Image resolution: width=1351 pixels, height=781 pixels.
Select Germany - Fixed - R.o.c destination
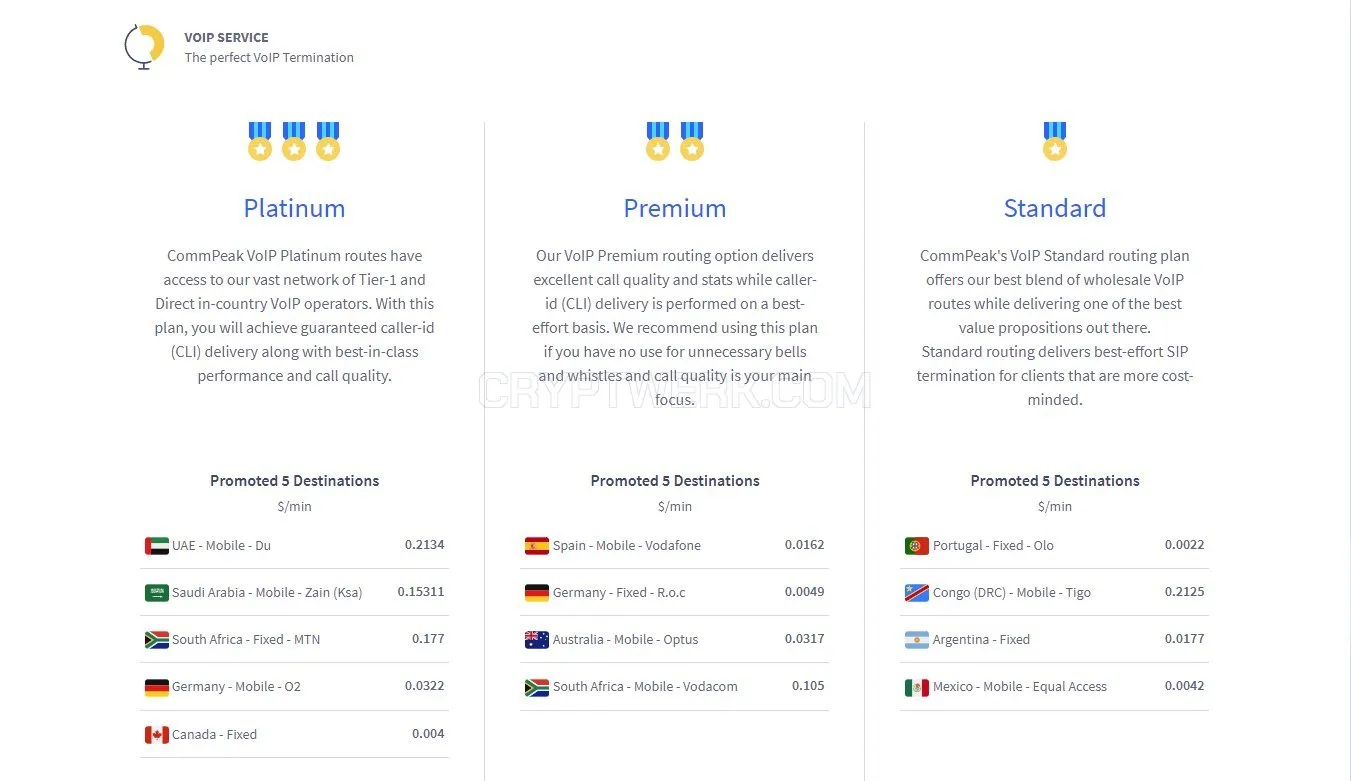[675, 593]
